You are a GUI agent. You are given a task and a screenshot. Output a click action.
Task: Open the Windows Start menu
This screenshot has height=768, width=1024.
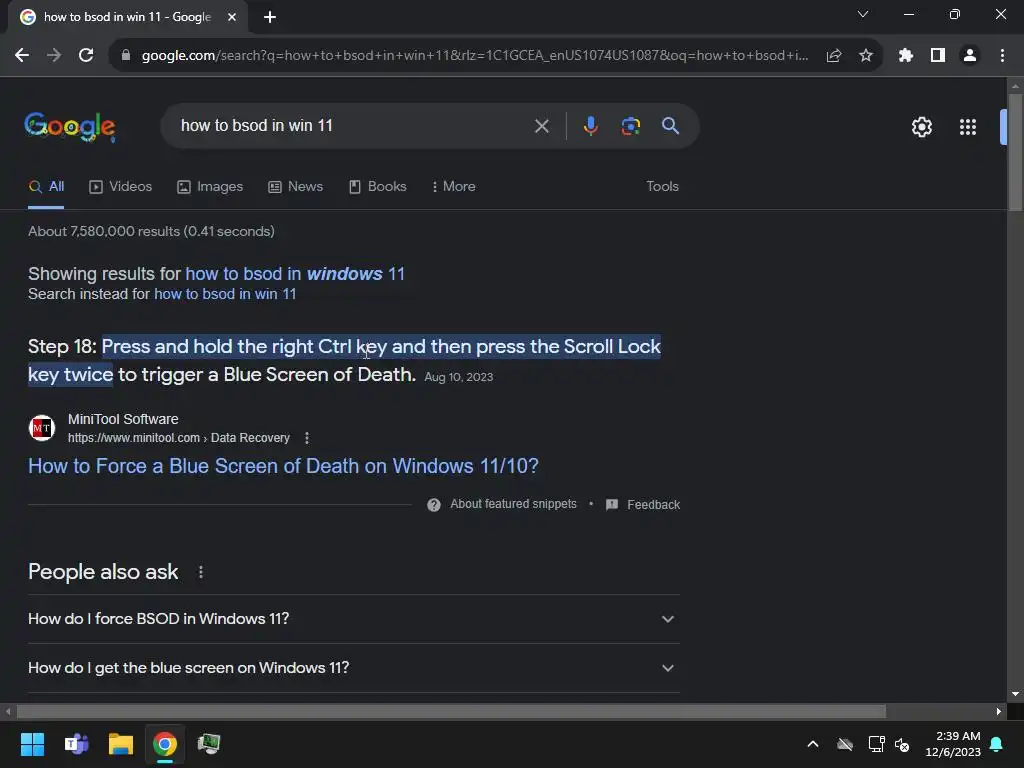pyautogui.click(x=32, y=744)
